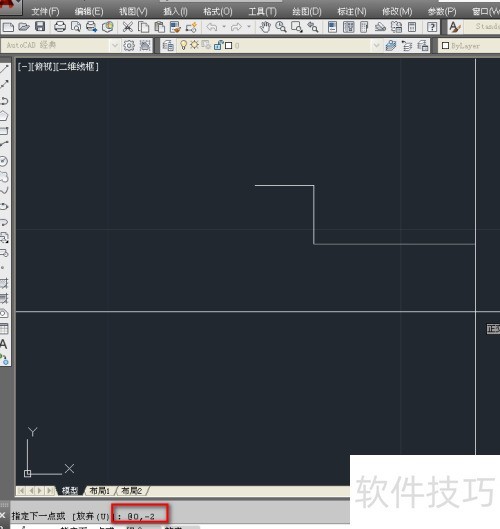Select the Zoom Realtime magnifier
Screen dimensions: 500x529
point(281,27)
